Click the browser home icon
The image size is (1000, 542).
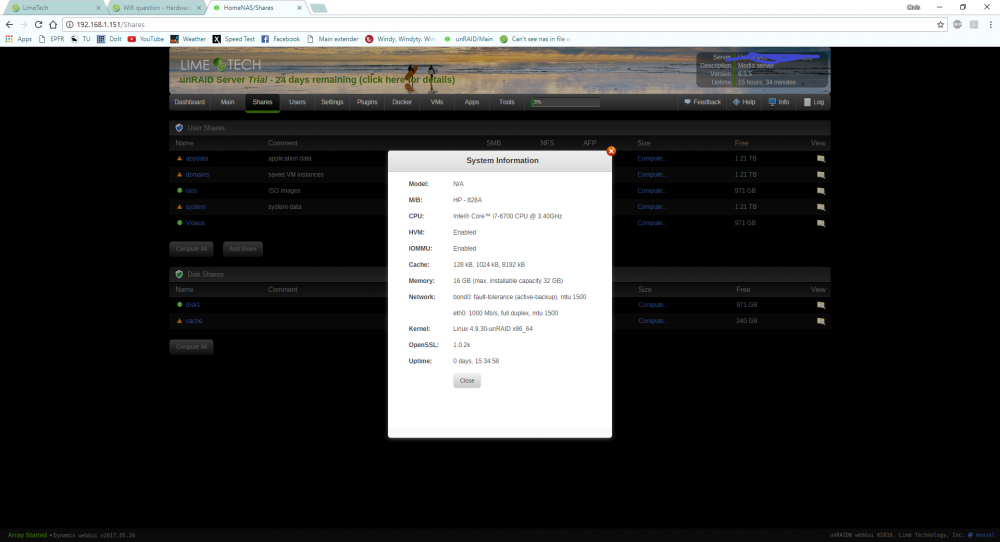tap(53, 24)
